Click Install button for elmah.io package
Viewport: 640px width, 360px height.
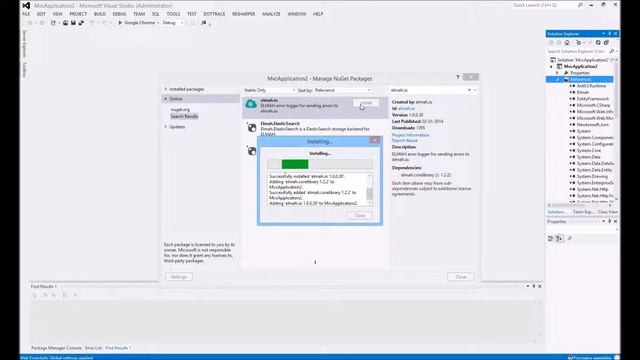pos(366,103)
